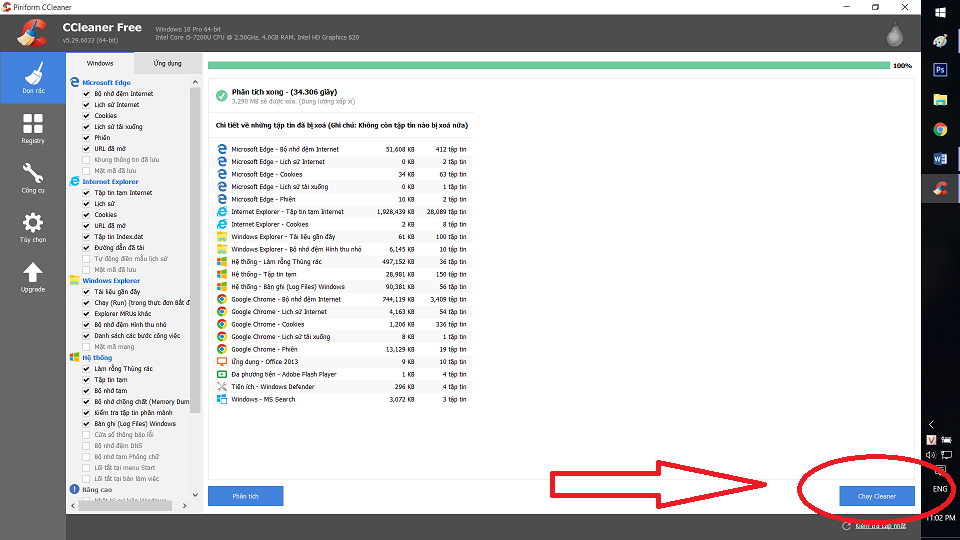Click the check for updates link
Viewport: 960px width, 540px height.
[x=880, y=526]
